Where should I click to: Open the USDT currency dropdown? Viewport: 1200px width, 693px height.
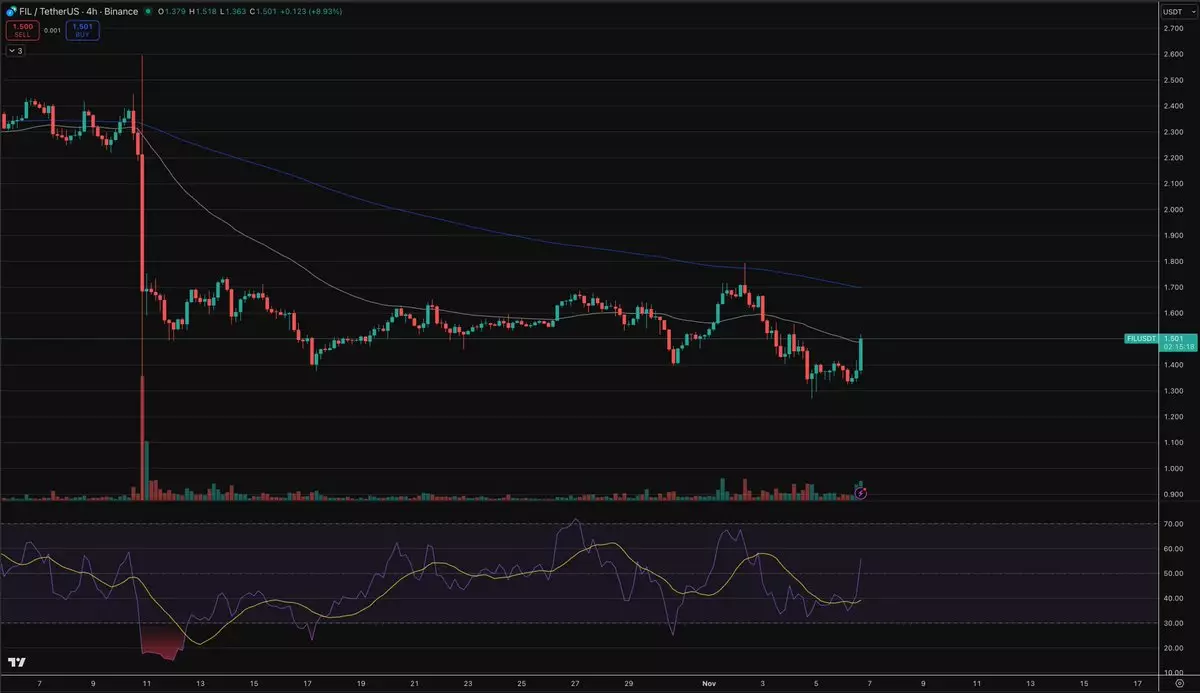point(1173,11)
